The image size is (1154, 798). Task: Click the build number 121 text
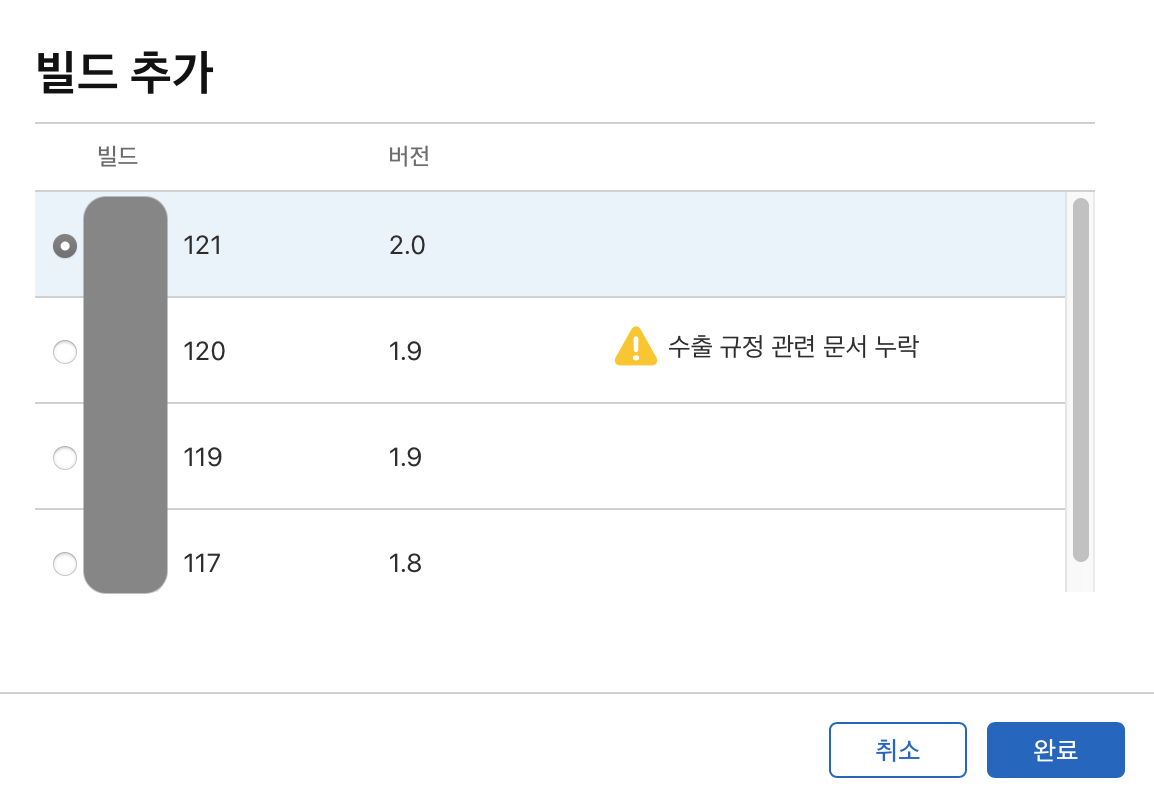coord(203,245)
